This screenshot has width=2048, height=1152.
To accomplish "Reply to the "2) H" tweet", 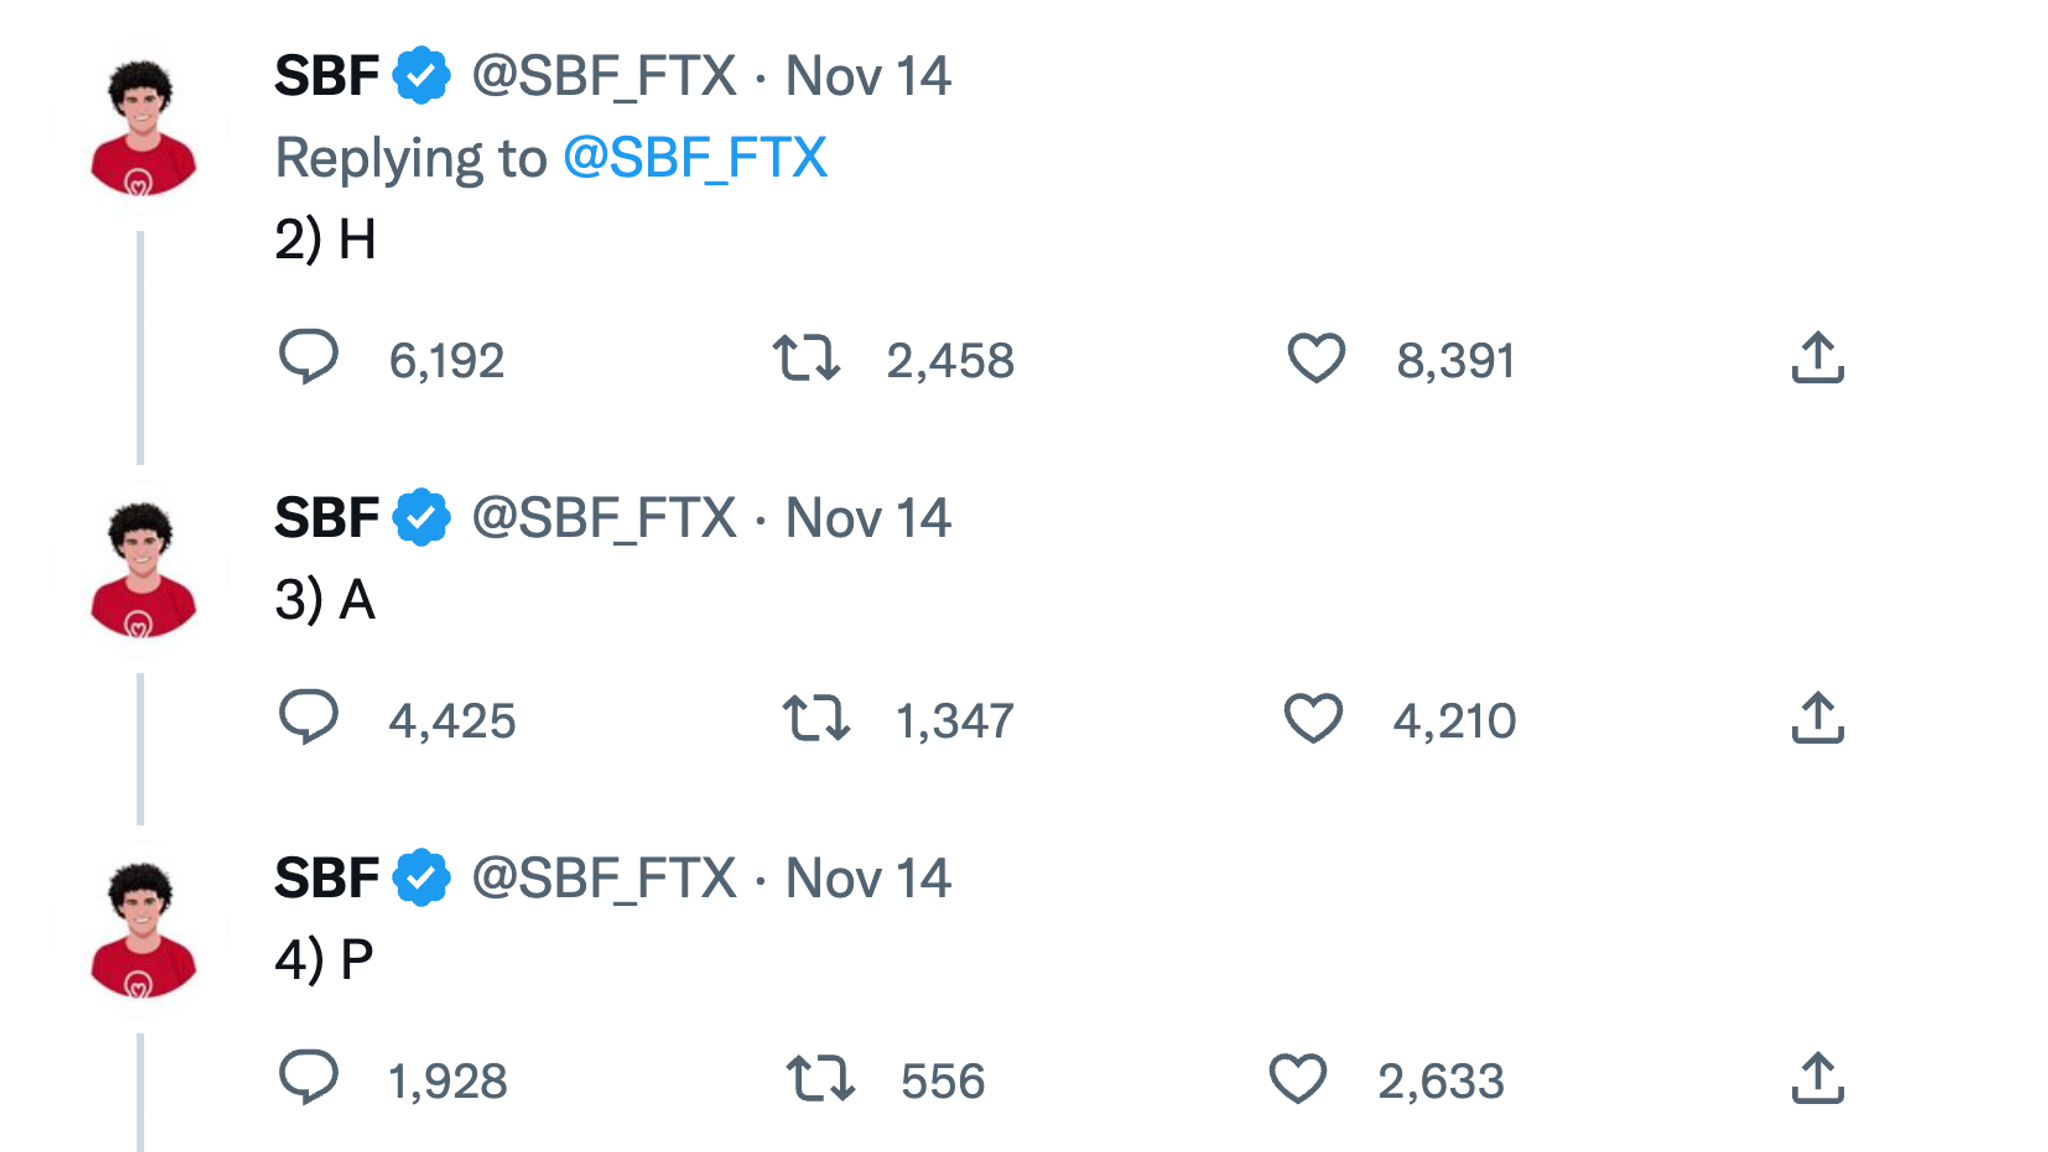I will tap(308, 357).
